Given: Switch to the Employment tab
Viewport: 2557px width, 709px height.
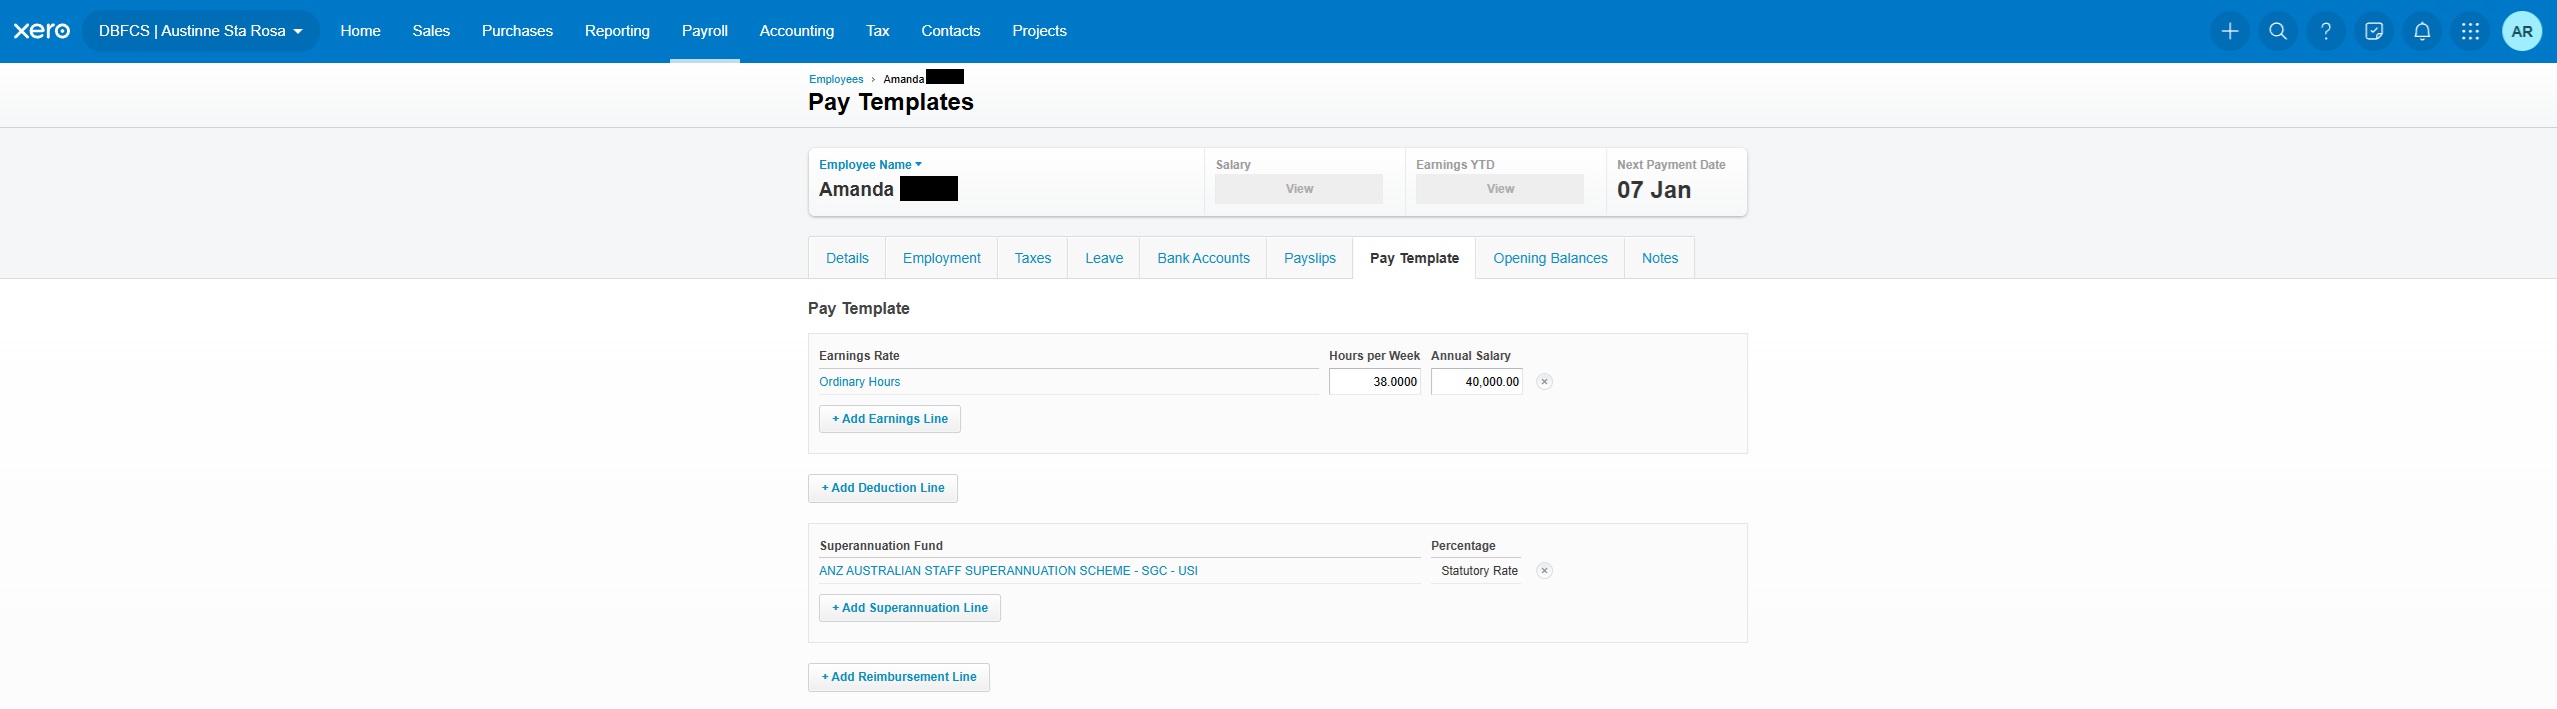Looking at the screenshot, I should 941,258.
